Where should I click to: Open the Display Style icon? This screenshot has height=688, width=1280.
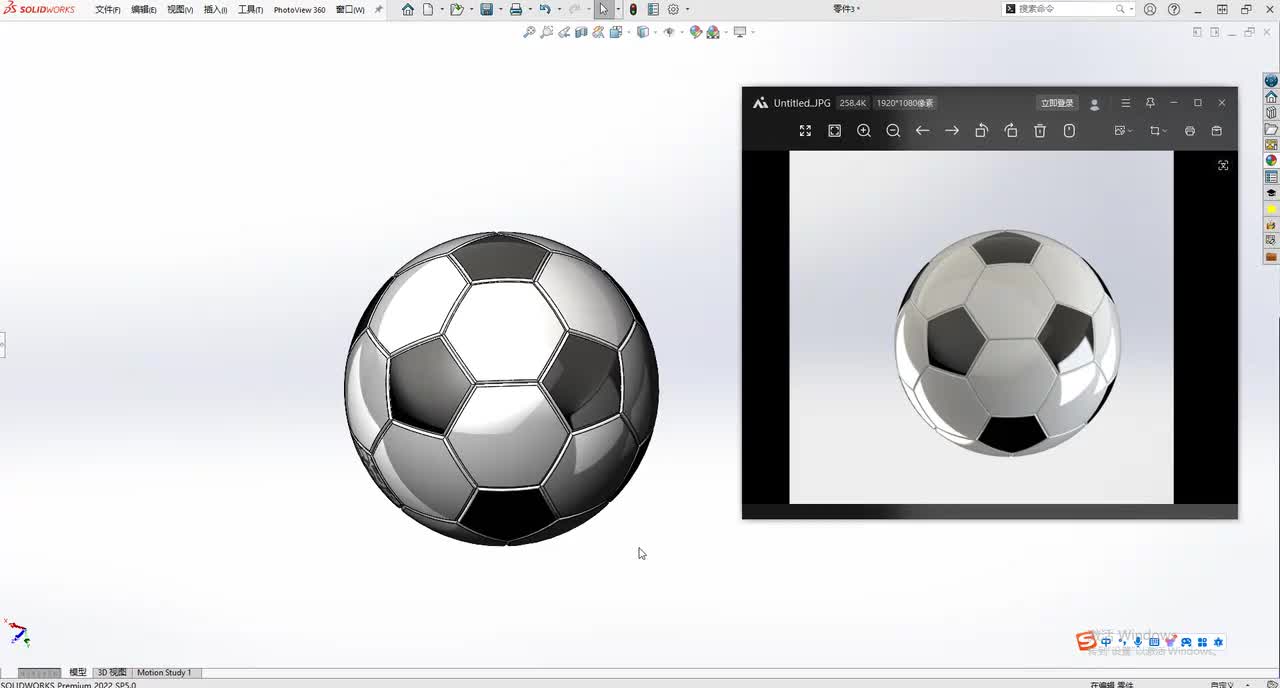tap(642, 32)
